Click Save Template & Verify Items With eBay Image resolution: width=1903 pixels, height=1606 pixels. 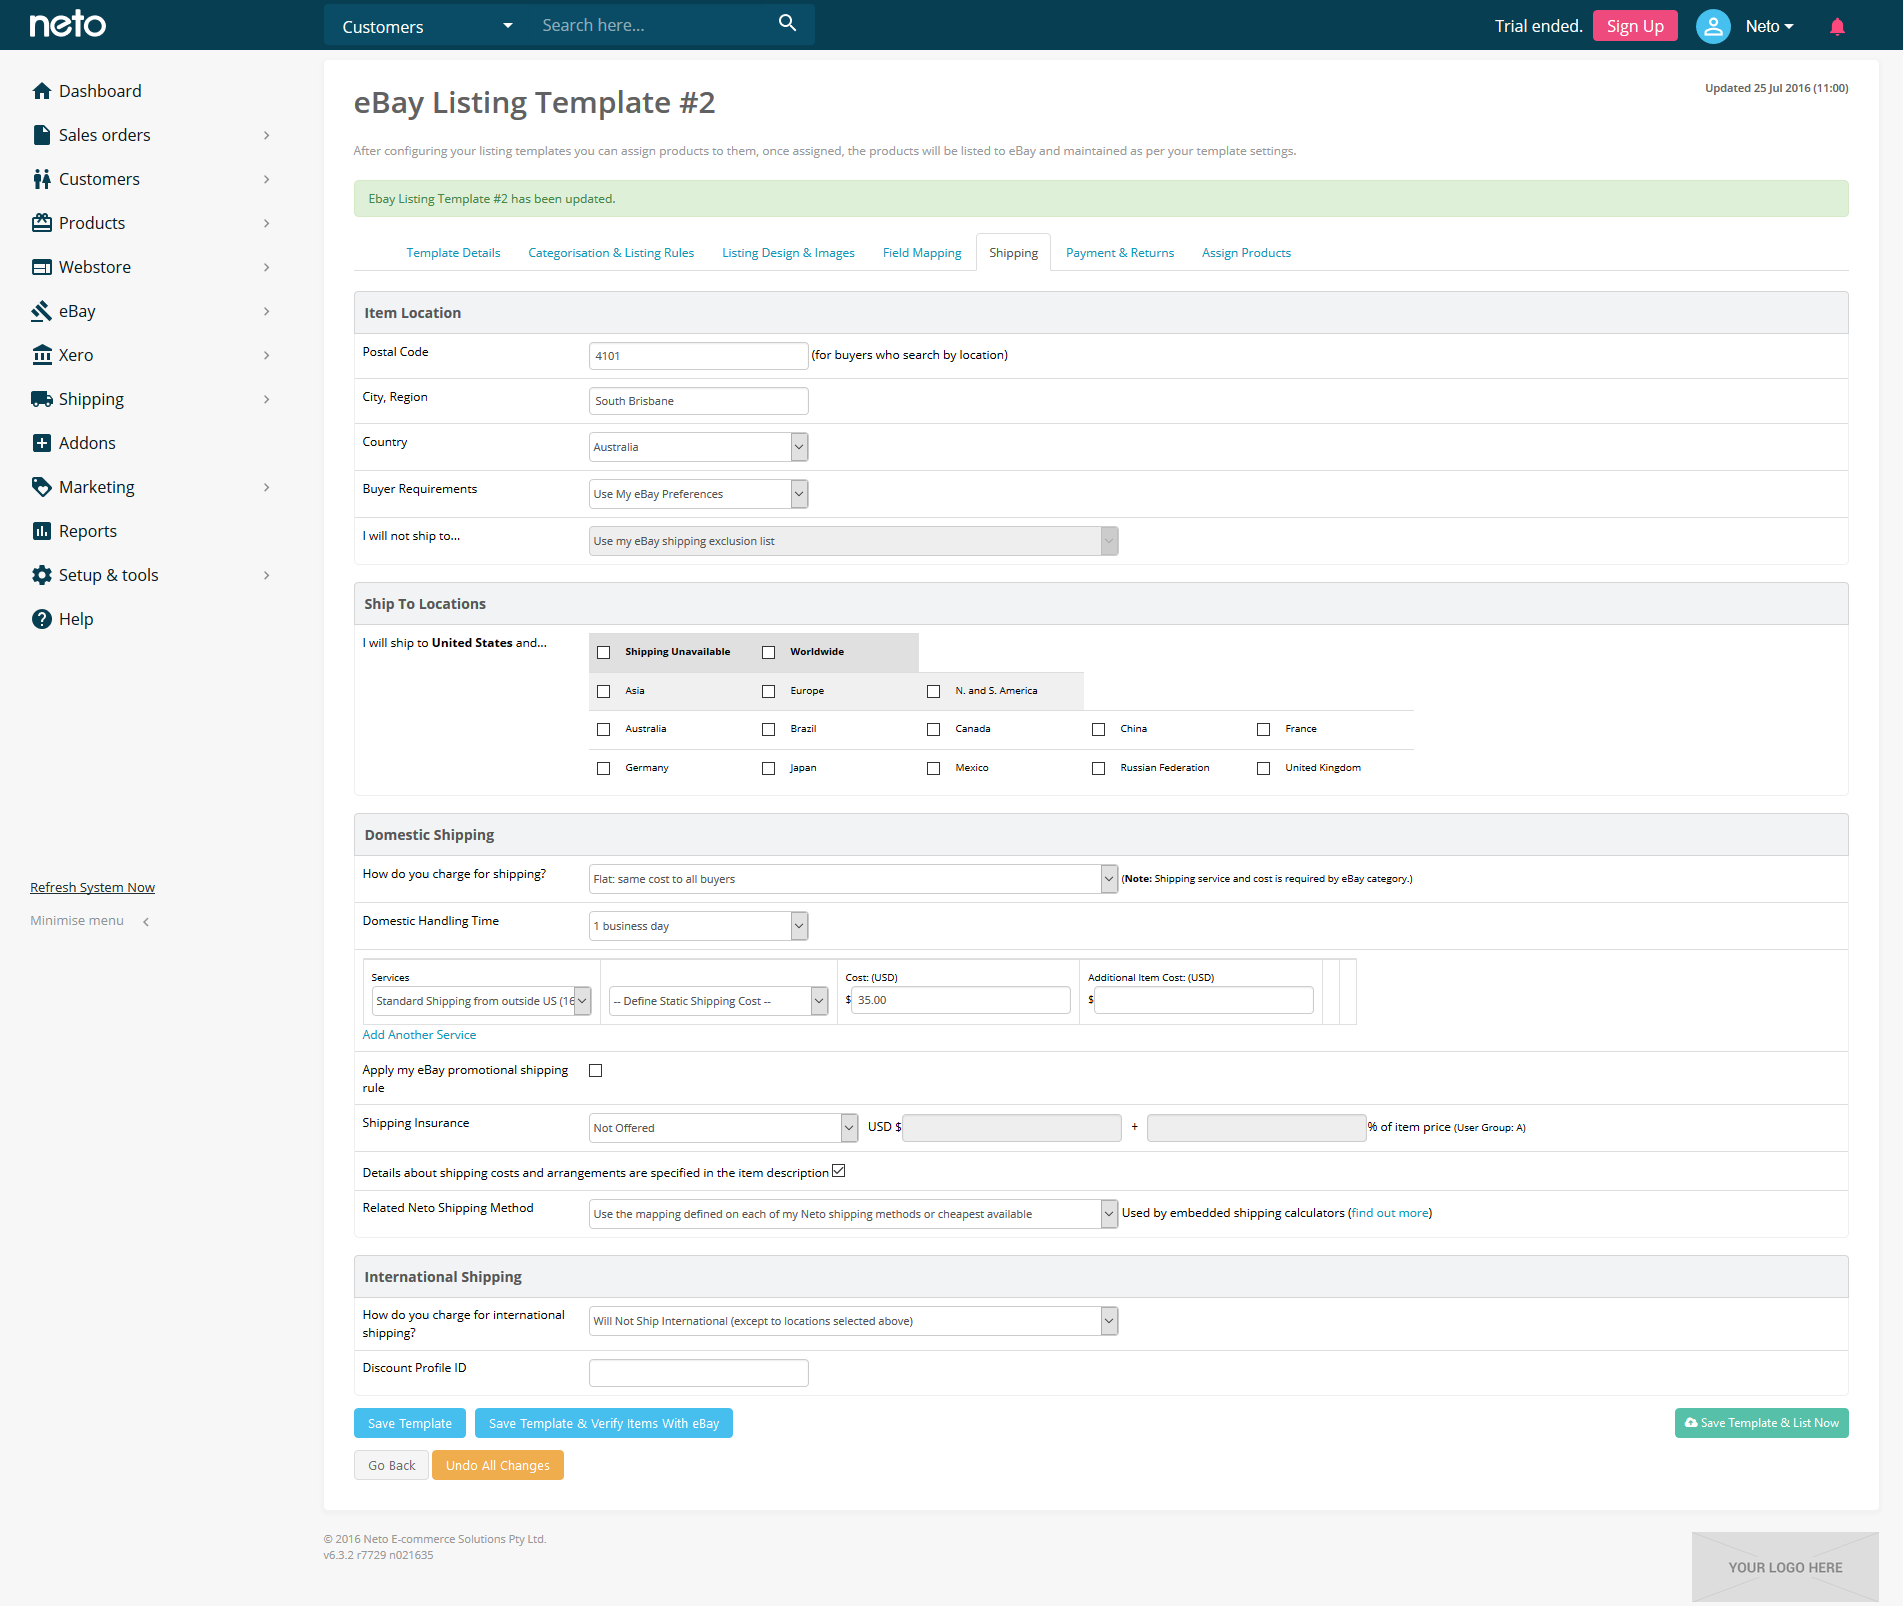[604, 1423]
